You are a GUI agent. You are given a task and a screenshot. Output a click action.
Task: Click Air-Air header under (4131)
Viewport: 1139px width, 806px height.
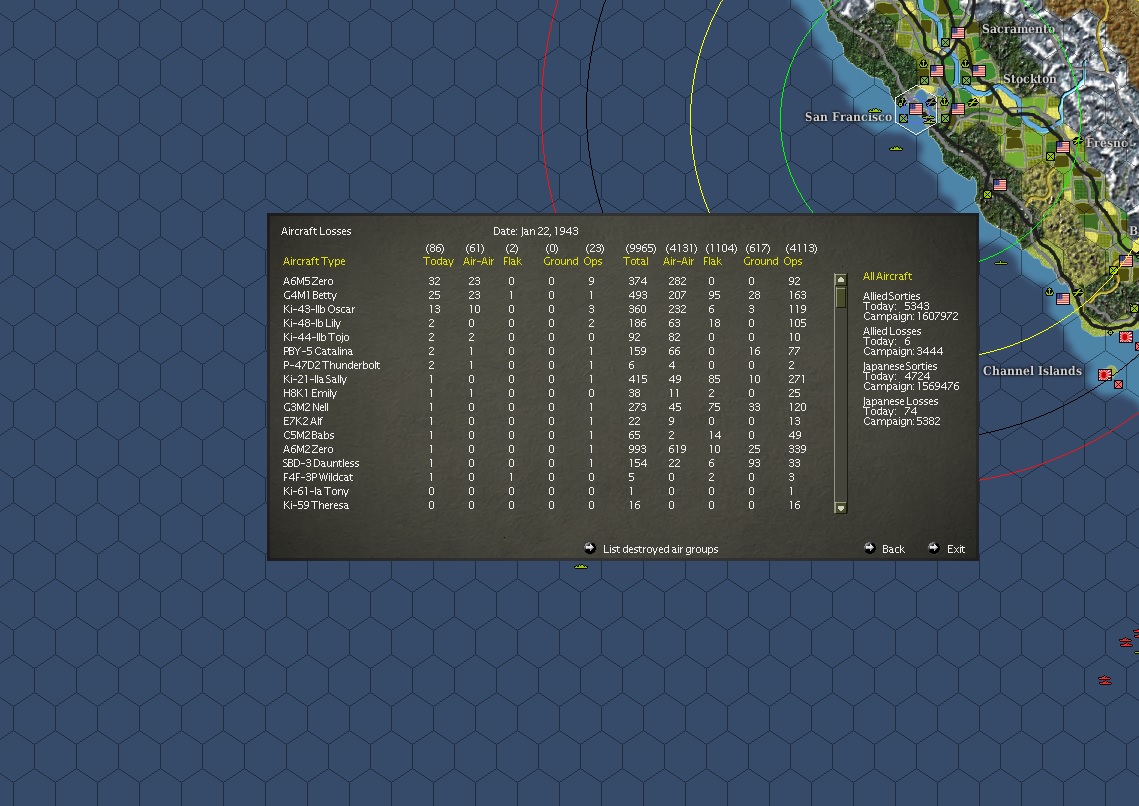click(678, 261)
